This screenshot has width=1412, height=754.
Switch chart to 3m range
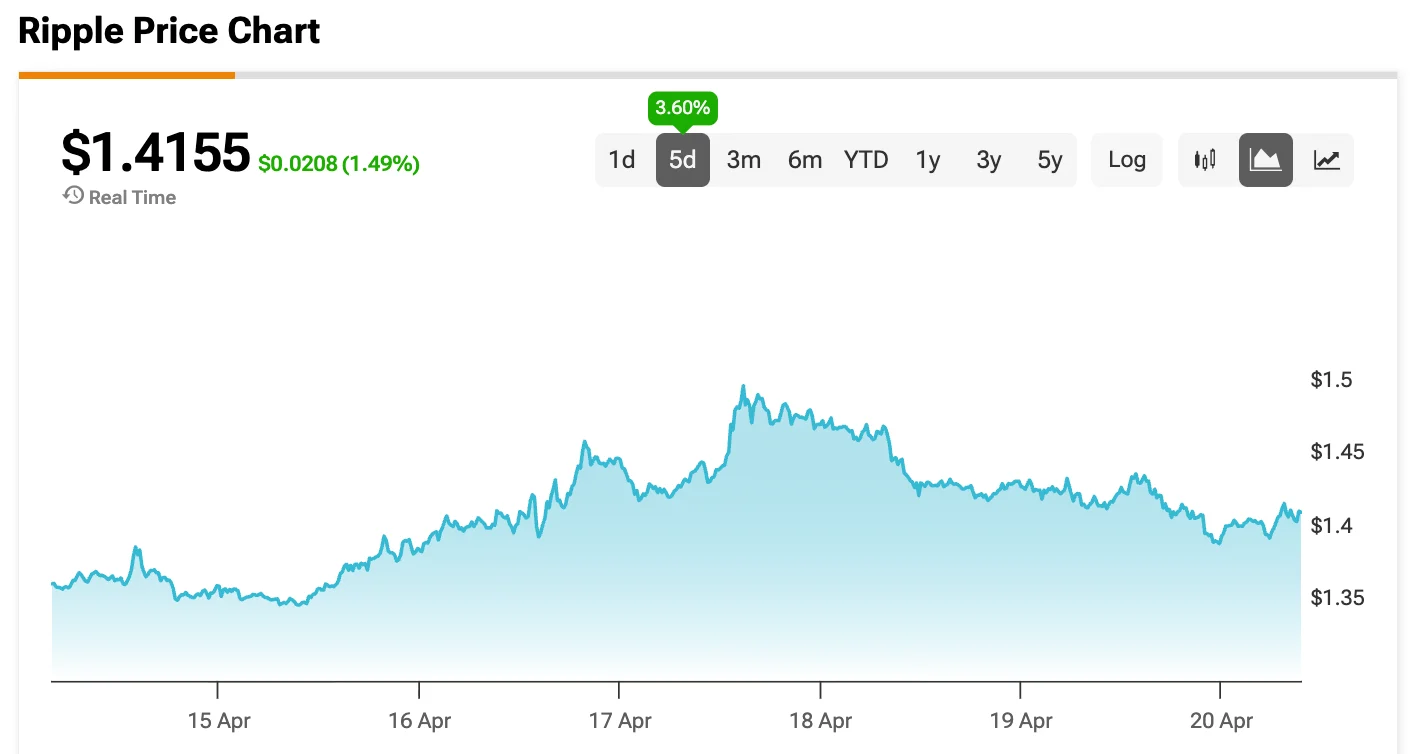(744, 160)
